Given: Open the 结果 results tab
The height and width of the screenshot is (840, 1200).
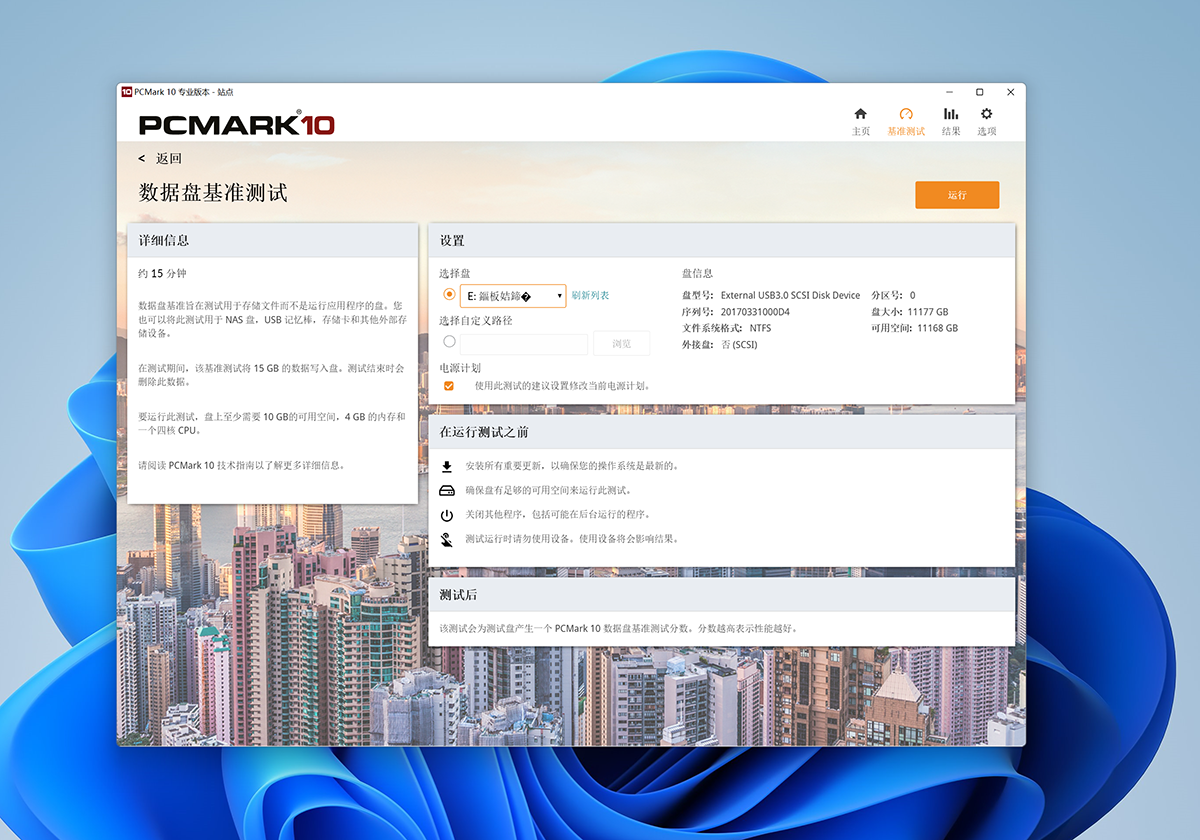Looking at the screenshot, I should coord(951,121).
